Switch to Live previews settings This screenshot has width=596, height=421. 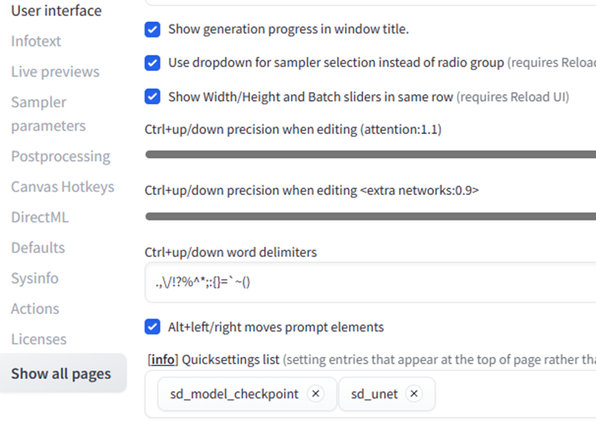(55, 71)
